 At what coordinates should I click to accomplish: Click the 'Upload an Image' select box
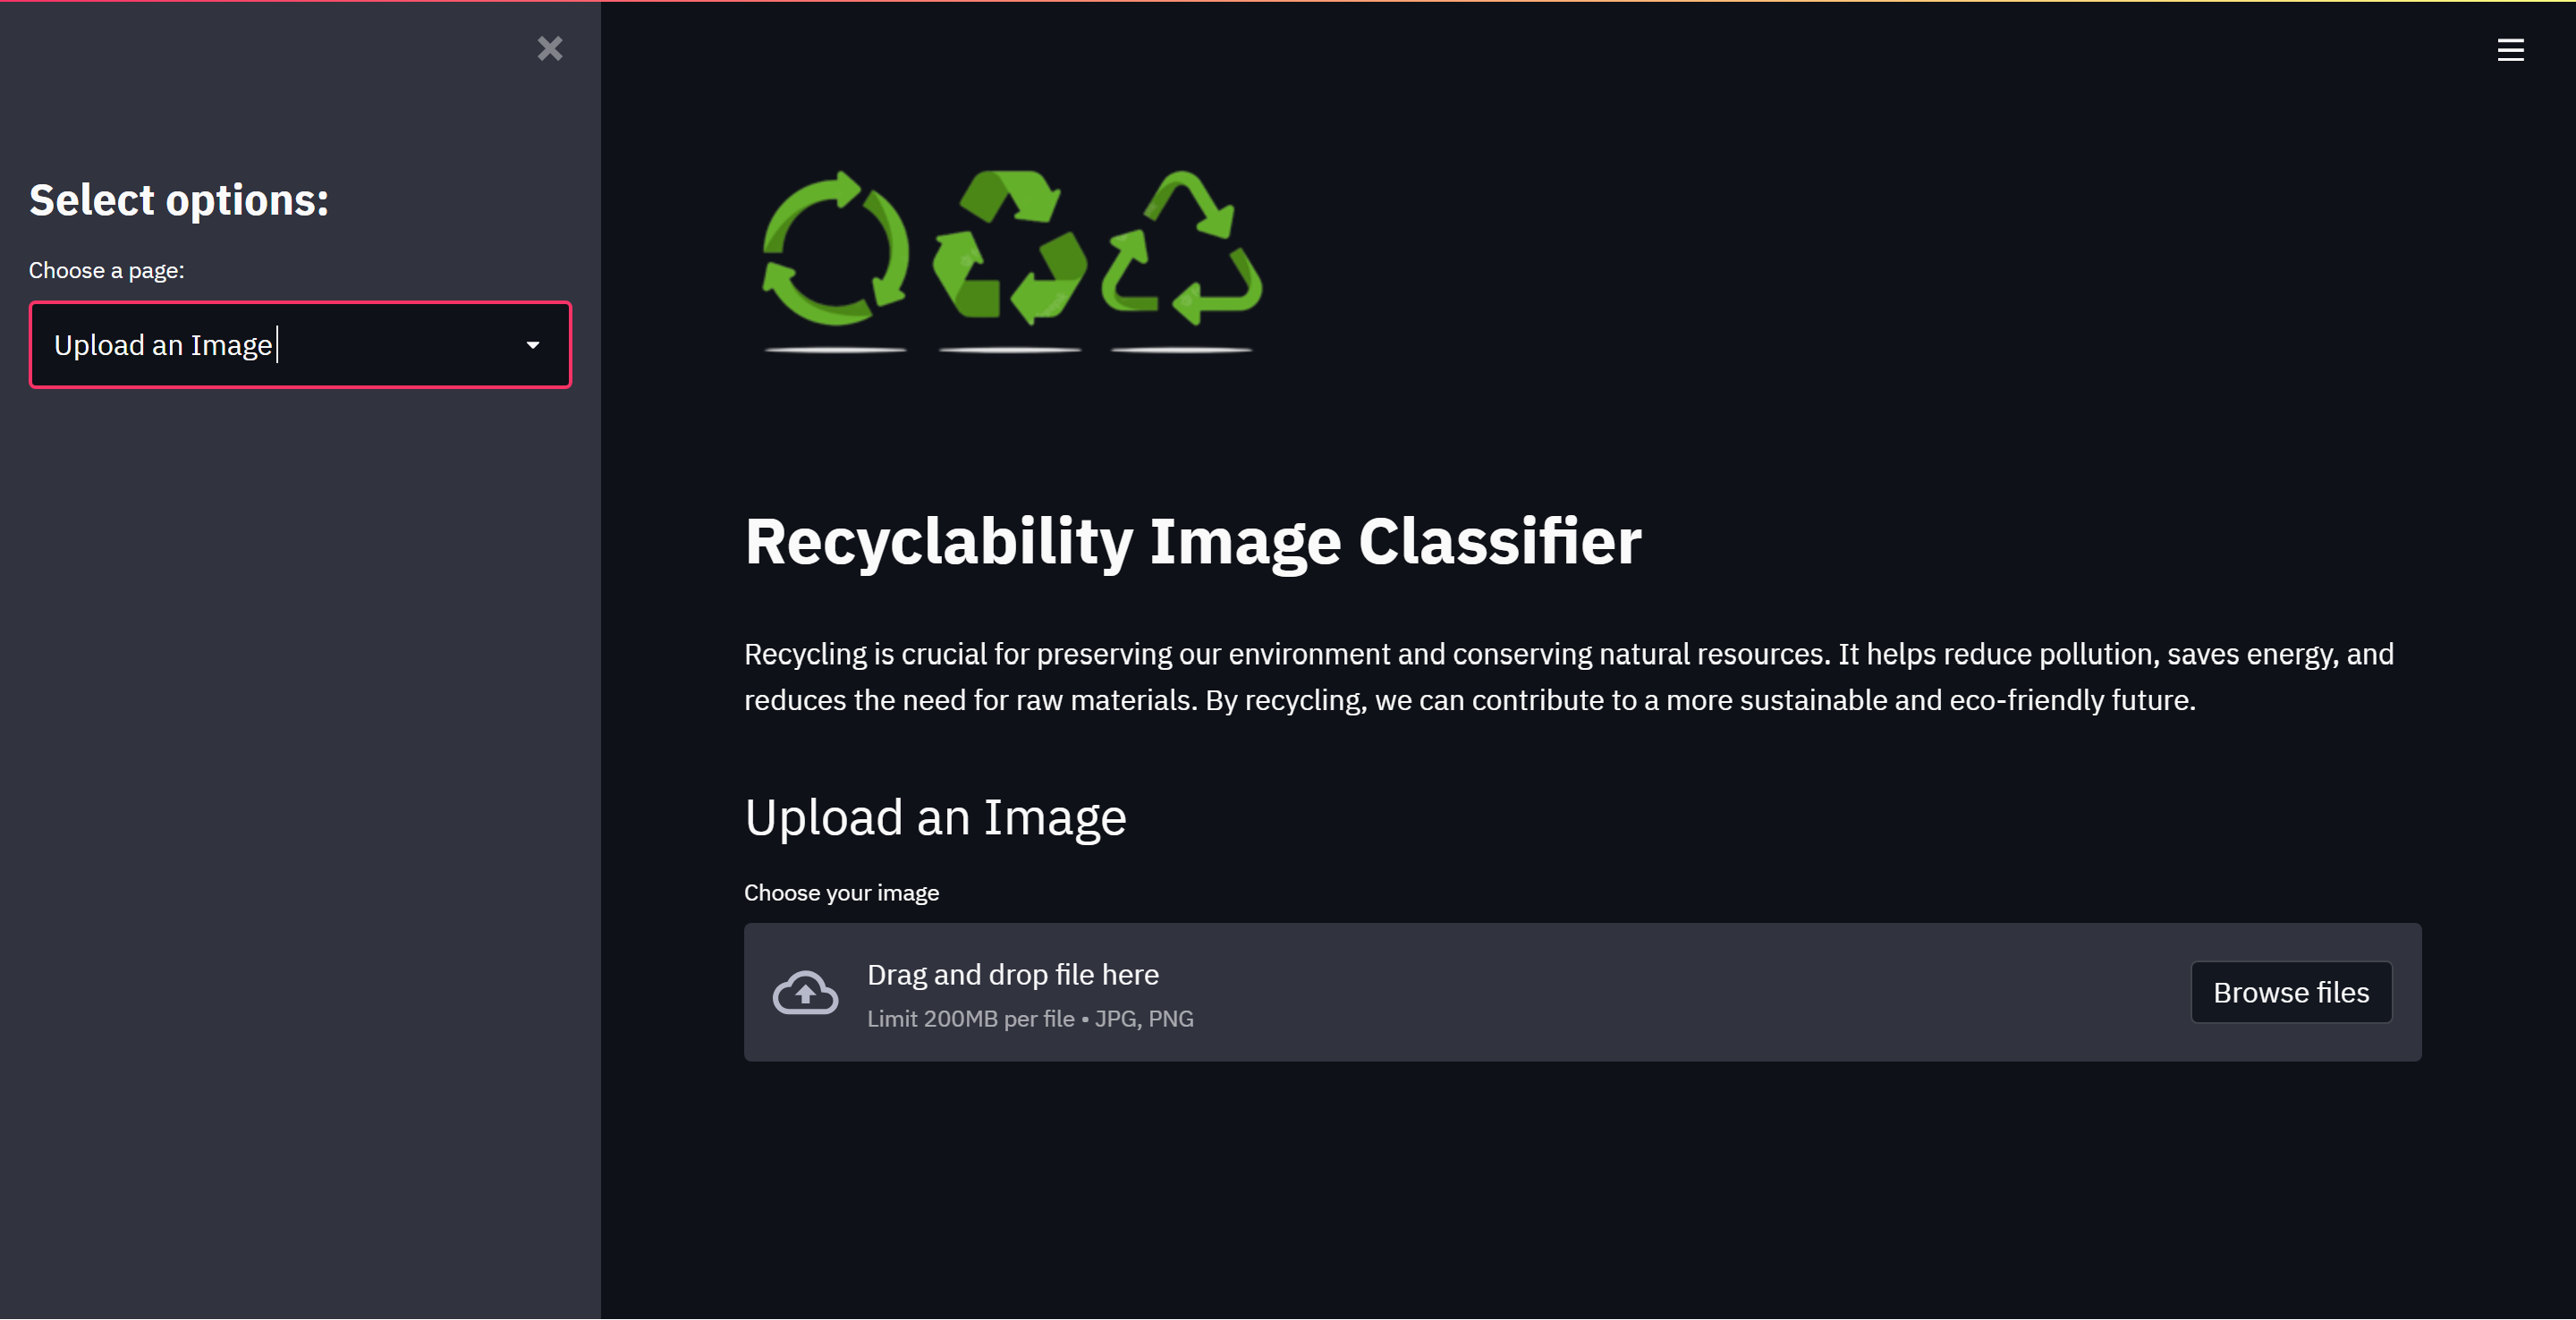coord(300,345)
